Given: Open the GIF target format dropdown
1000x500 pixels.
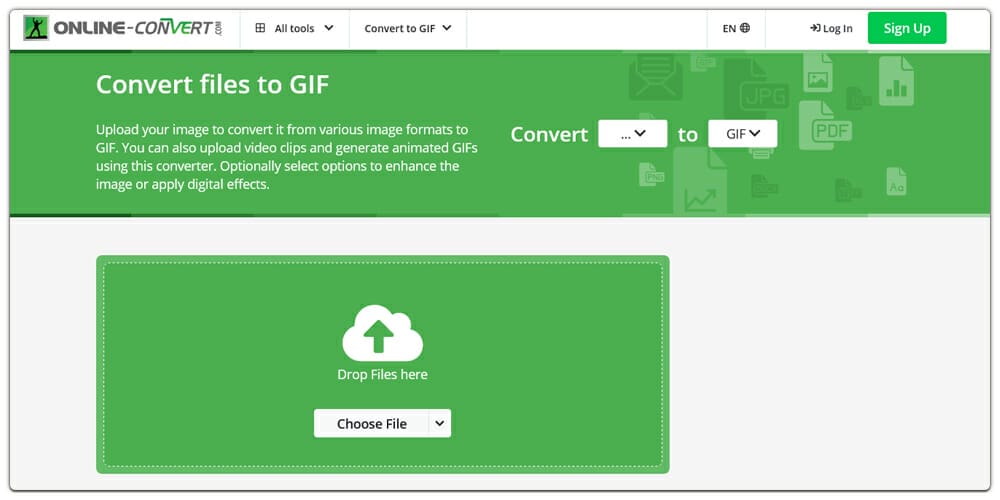Looking at the screenshot, I should pyautogui.click(x=743, y=134).
